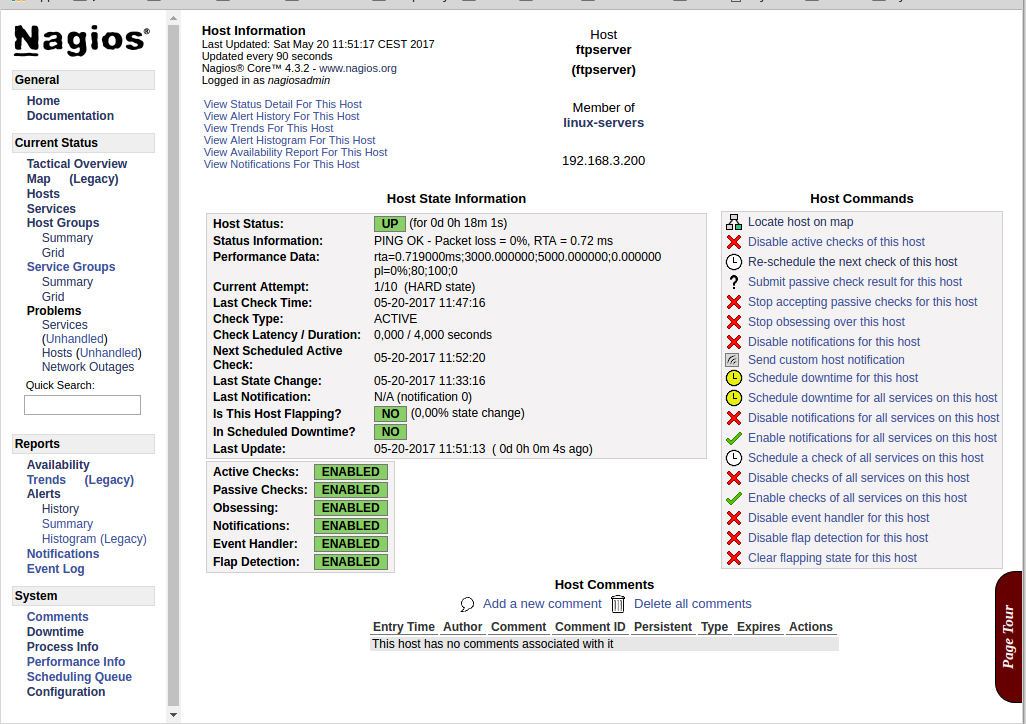This screenshot has height=724, width=1026.
Task: Click yellow clock beside Schedule downtime for this host
Action: coord(734,378)
